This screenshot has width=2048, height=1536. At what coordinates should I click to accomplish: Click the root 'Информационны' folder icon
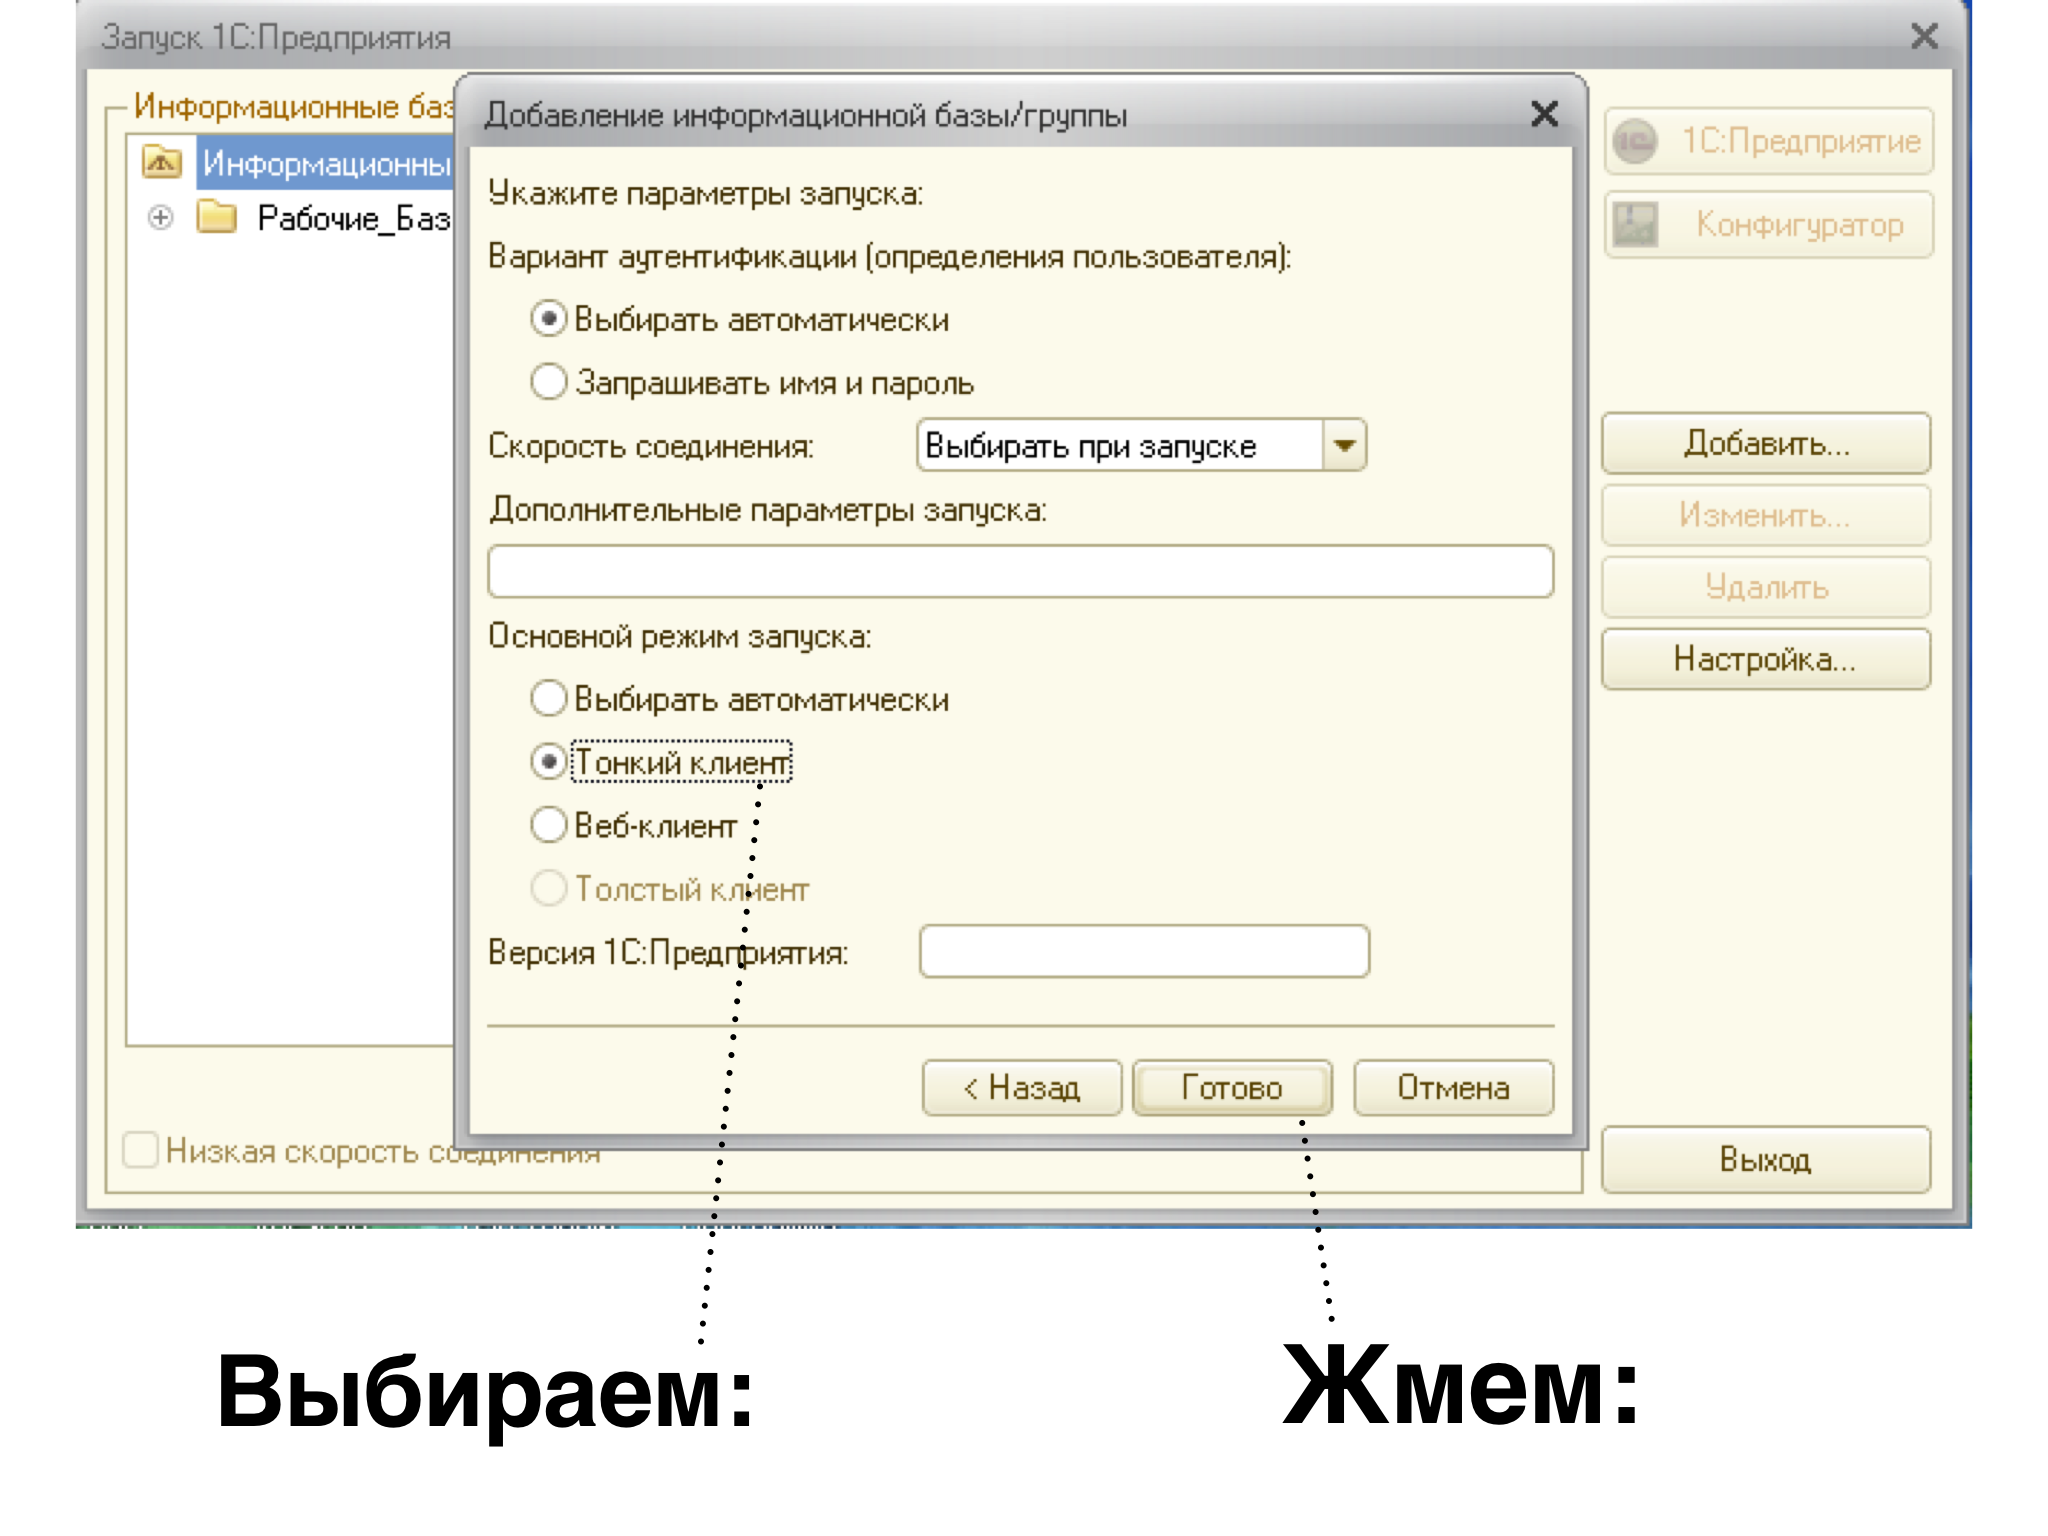162,161
